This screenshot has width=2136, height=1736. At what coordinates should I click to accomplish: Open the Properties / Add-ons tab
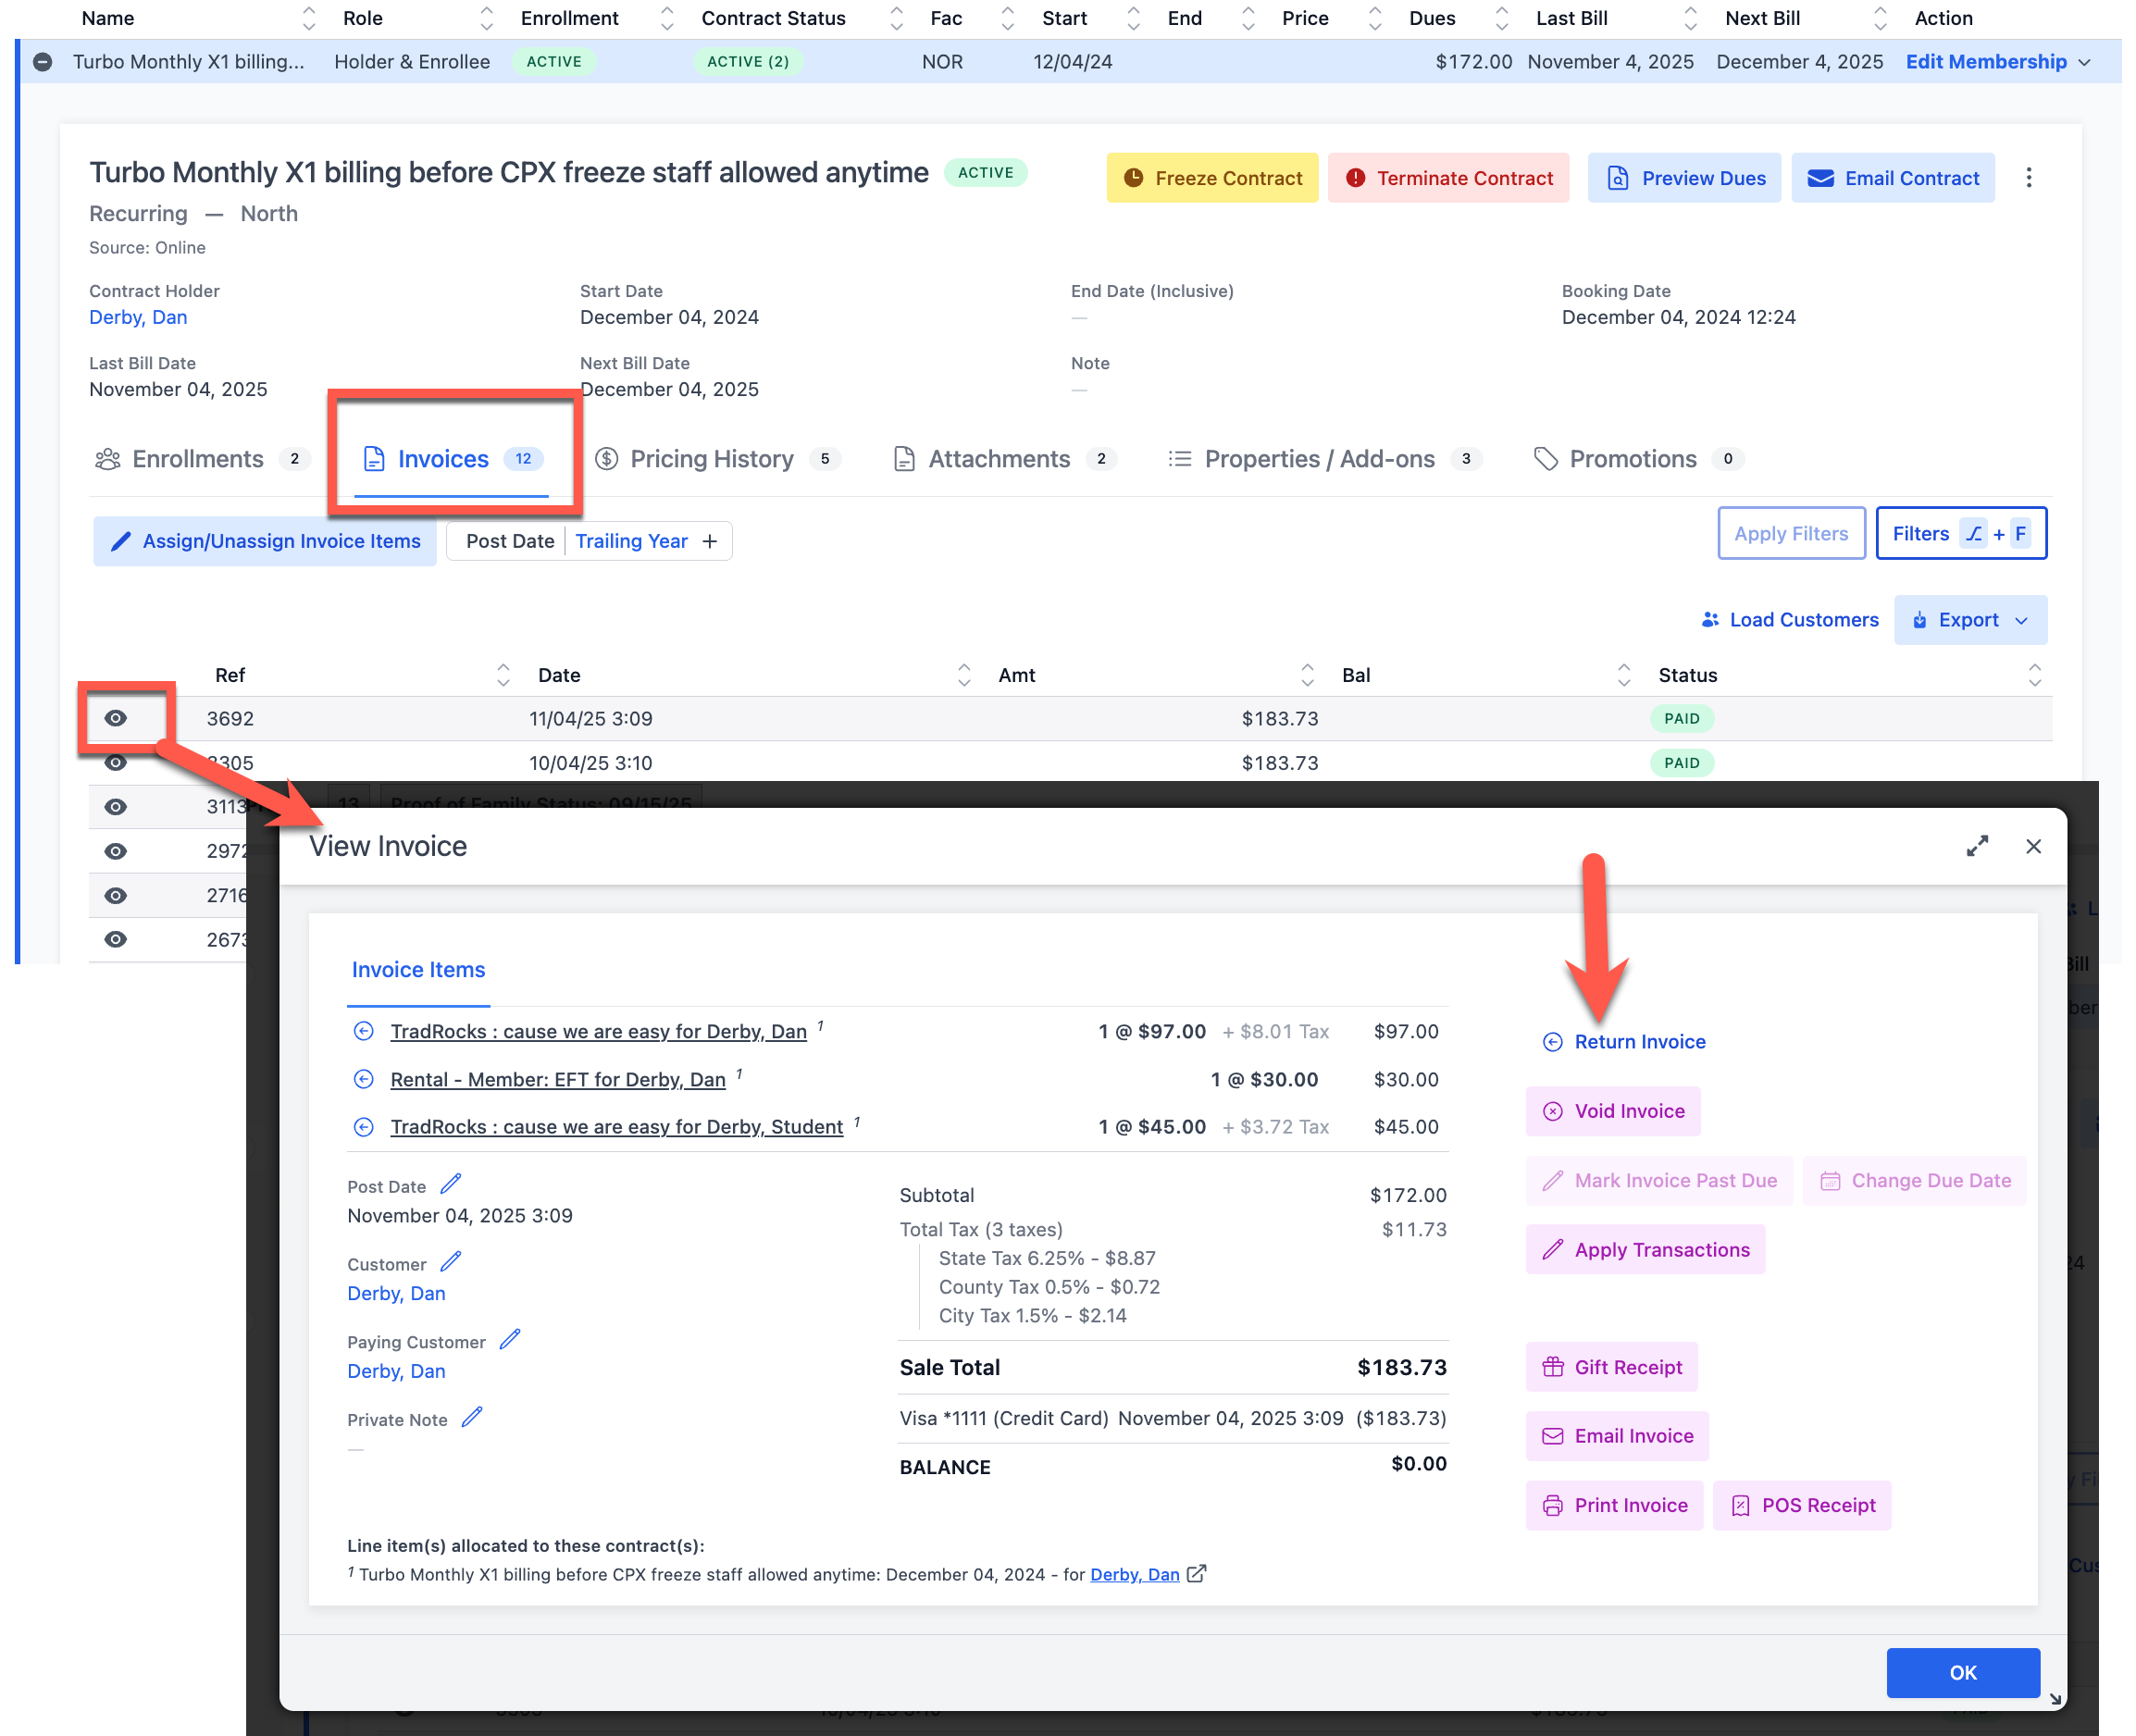1319,459
